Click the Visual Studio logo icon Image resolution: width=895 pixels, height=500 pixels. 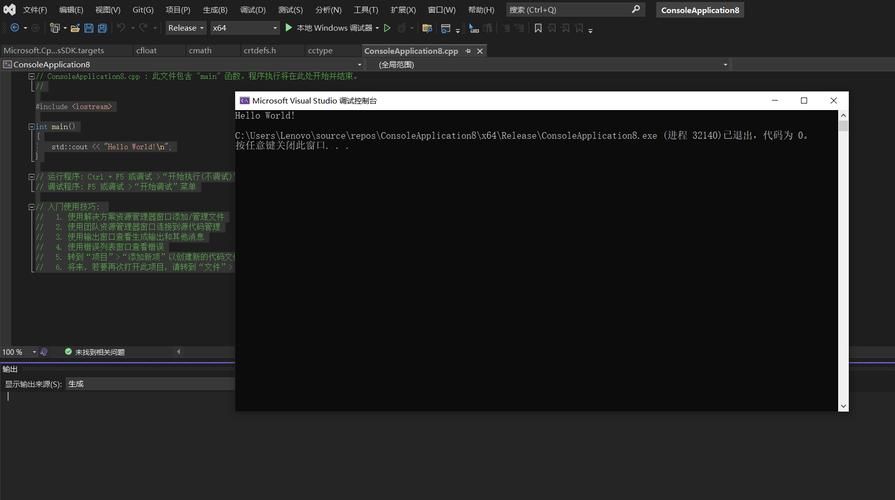[x=9, y=10]
